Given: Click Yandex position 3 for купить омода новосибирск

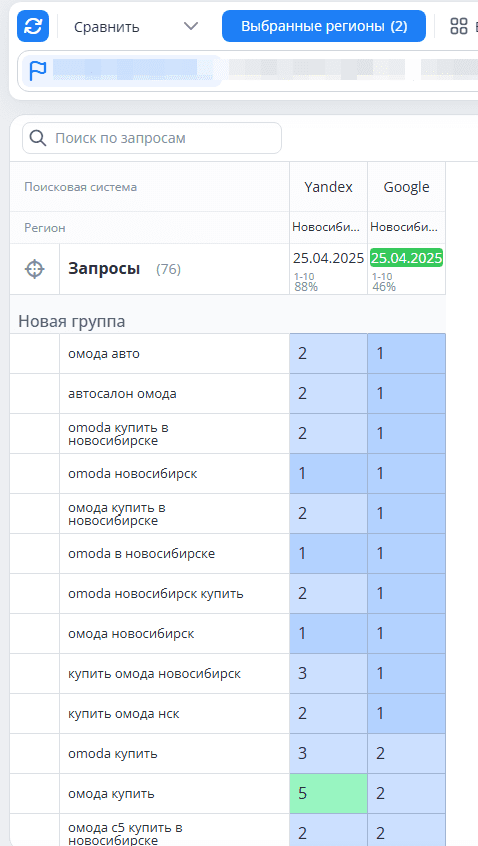Looking at the screenshot, I should (x=329, y=673).
